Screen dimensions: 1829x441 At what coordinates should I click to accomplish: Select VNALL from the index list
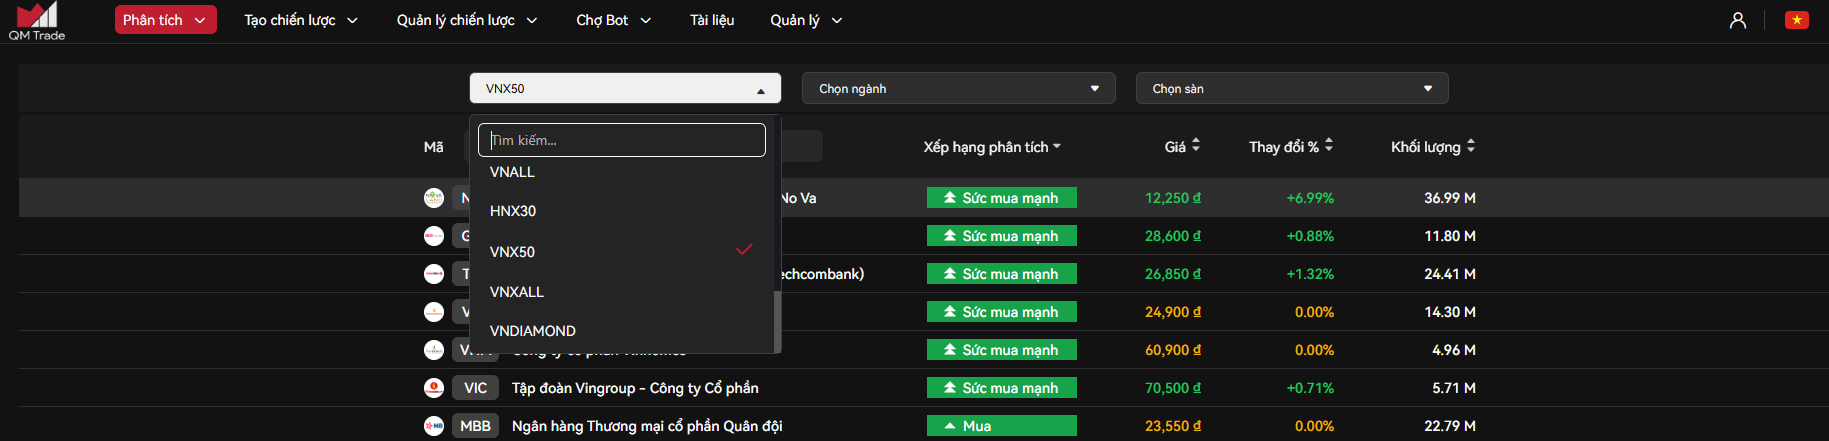(x=621, y=172)
